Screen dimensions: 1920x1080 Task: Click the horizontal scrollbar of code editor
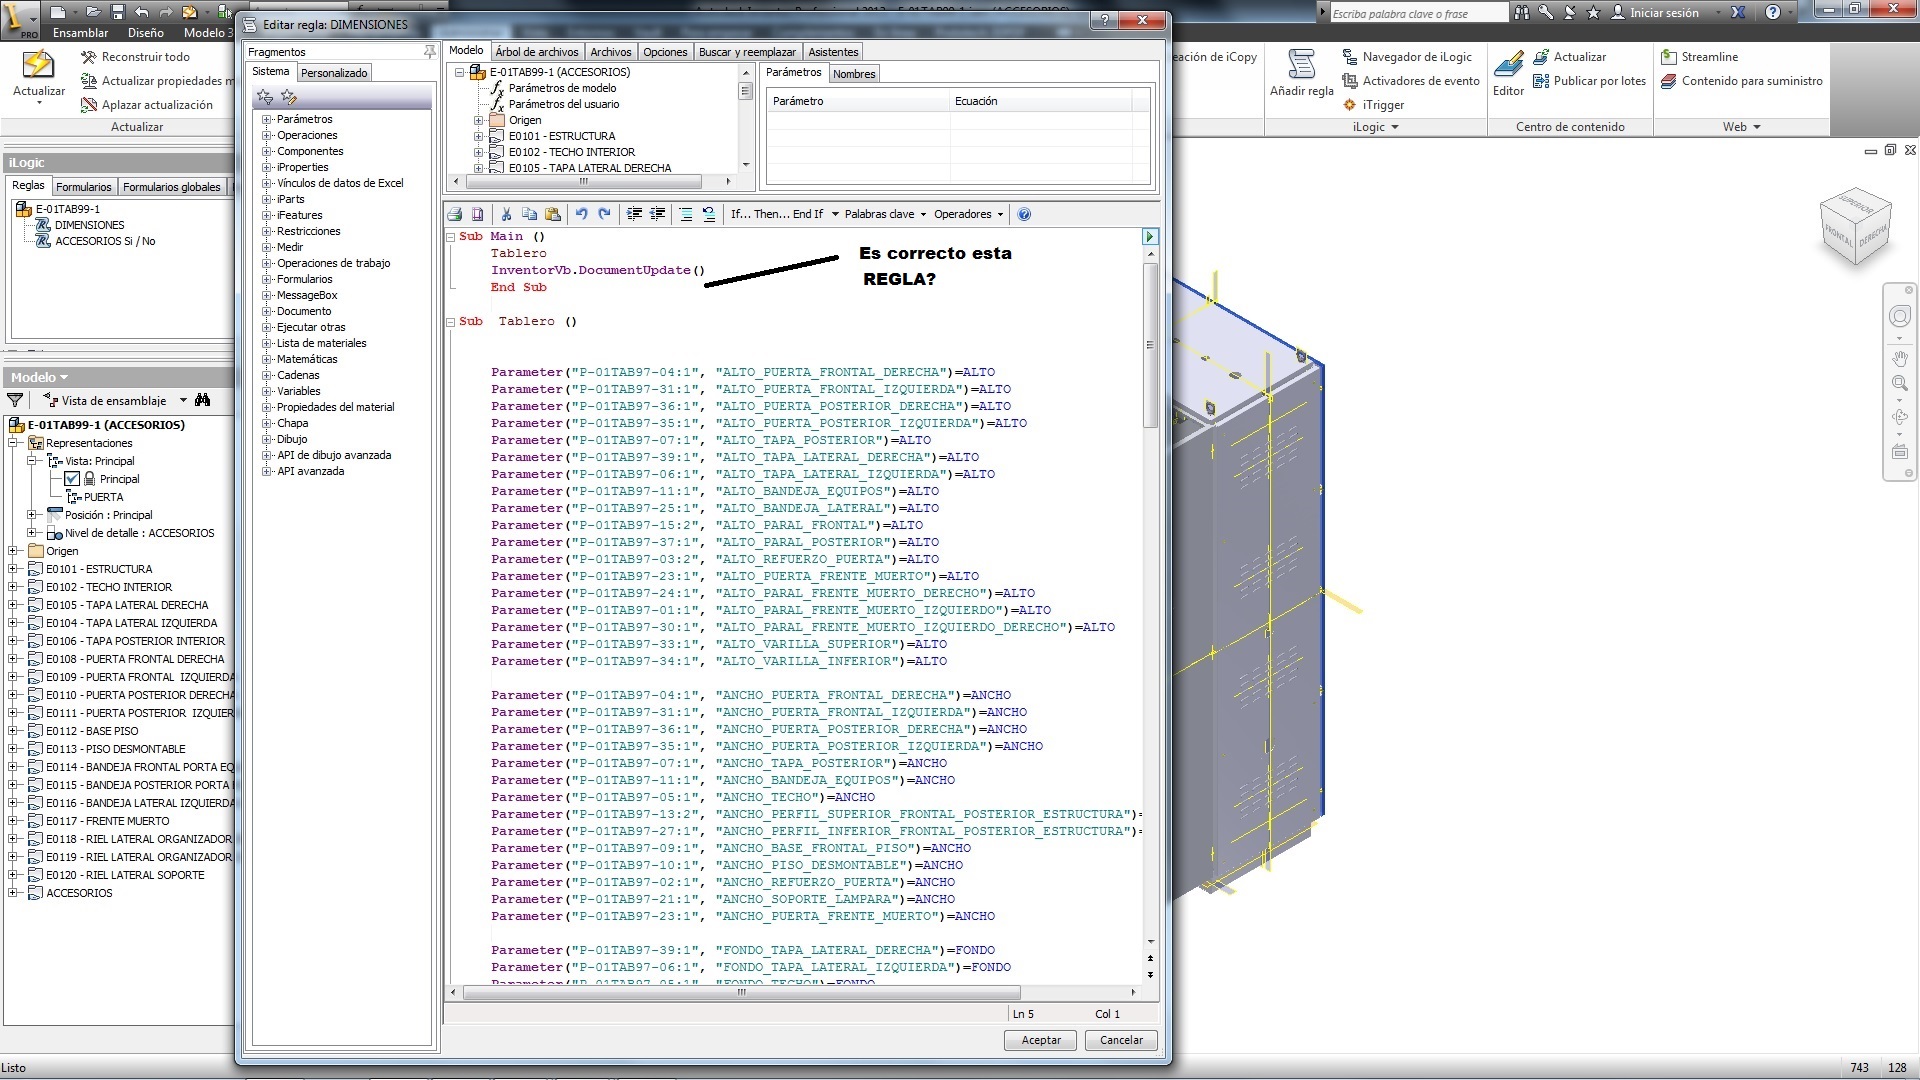click(740, 993)
